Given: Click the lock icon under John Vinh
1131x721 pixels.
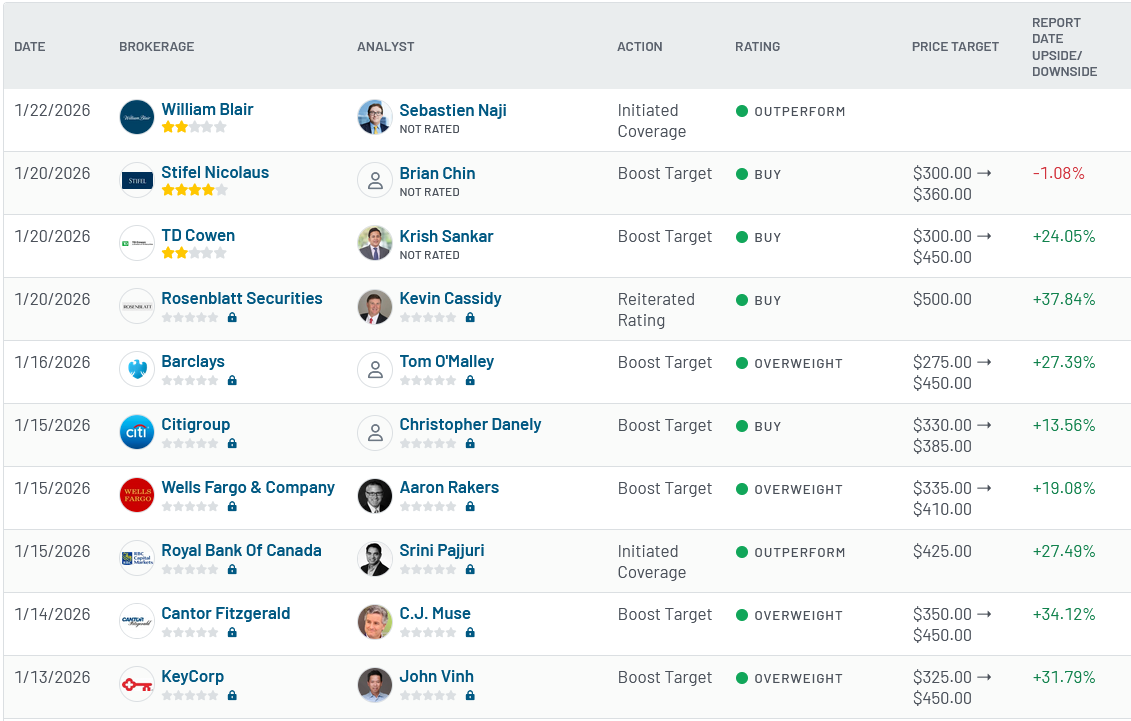Looking at the screenshot, I should tap(470, 695).
